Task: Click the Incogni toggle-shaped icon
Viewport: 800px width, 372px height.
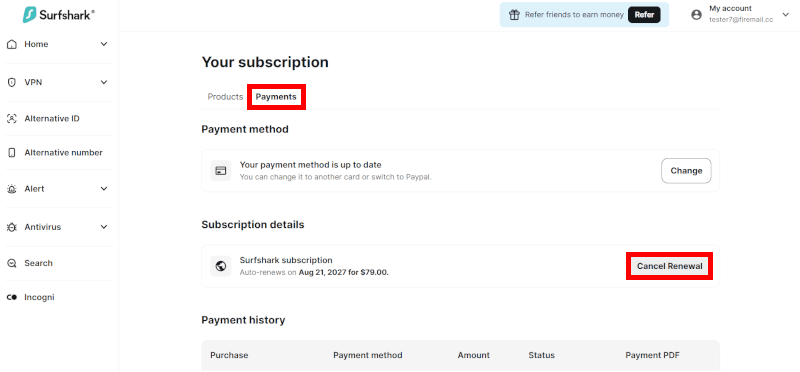Action: click(x=12, y=297)
